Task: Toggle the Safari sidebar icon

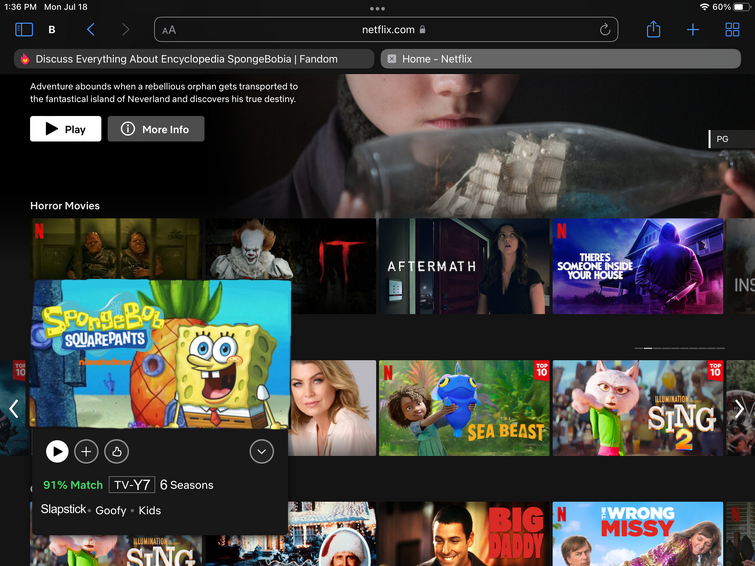Action: (x=24, y=30)
